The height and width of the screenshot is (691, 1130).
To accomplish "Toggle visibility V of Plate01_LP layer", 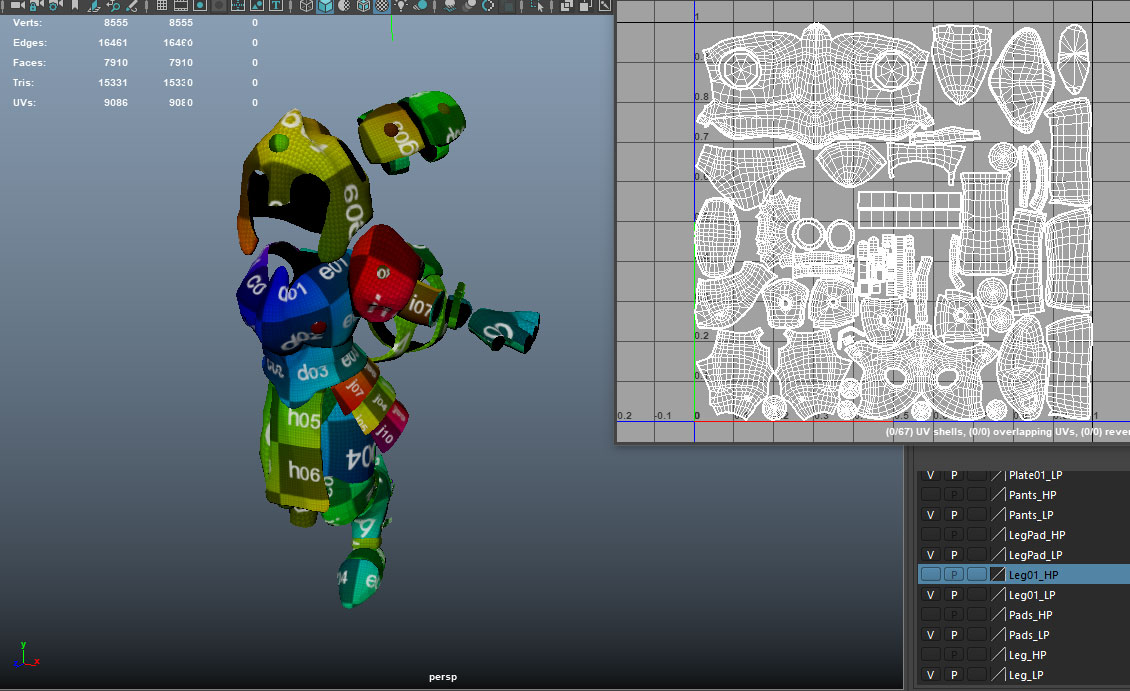I will tap(930, 475).
